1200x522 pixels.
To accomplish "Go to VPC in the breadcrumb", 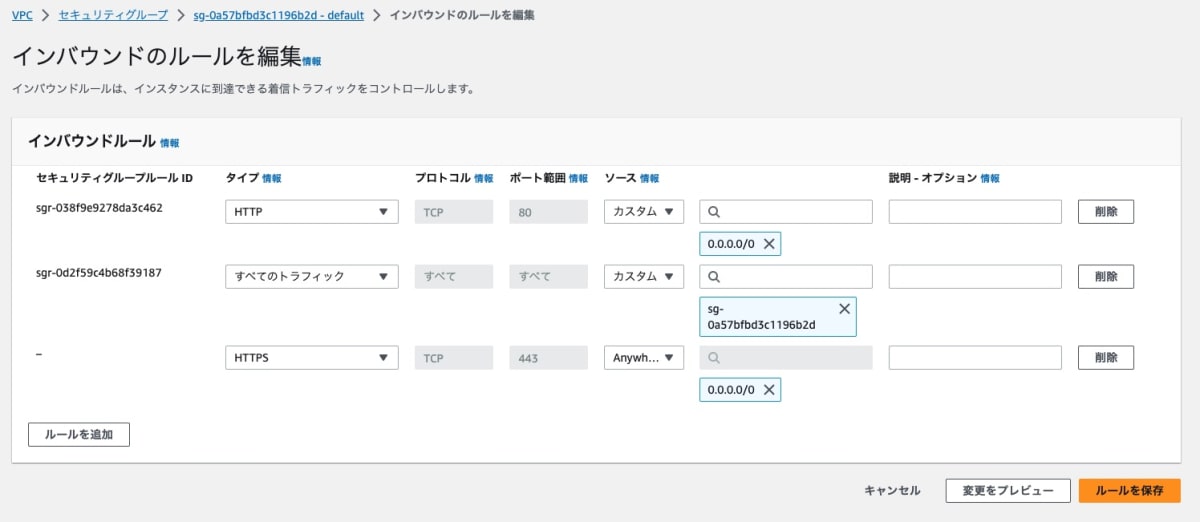I will (22, 15).
